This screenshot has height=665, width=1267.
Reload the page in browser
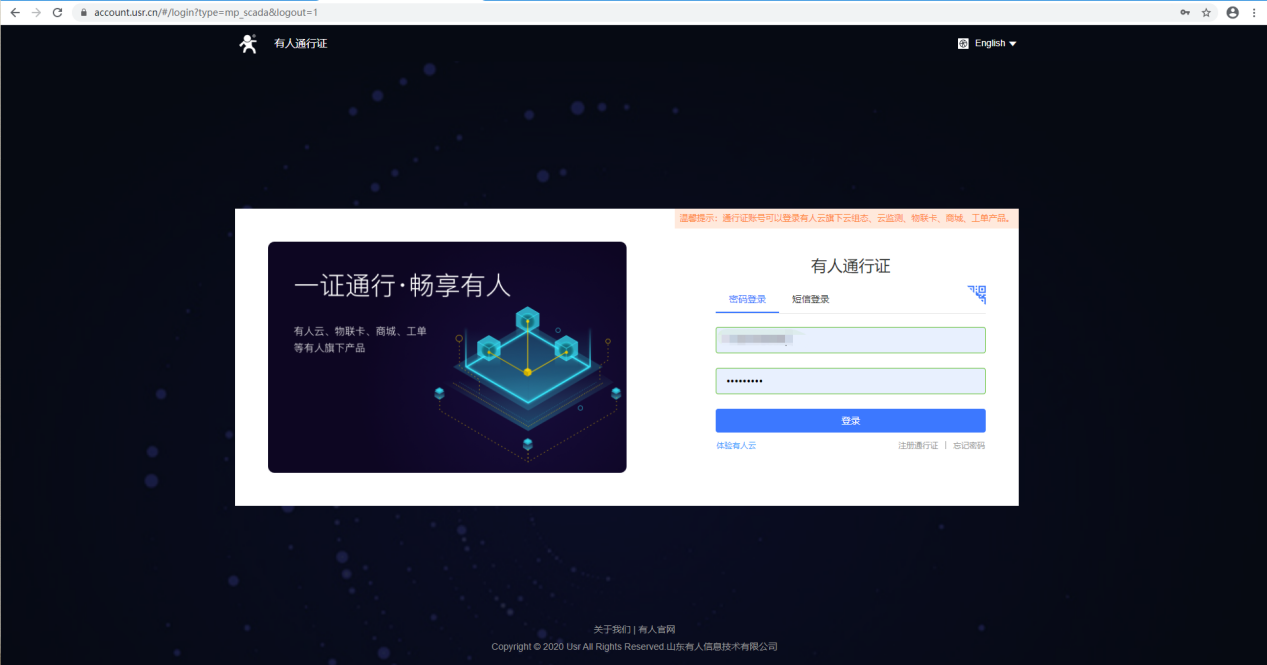[x=57, y=12]
